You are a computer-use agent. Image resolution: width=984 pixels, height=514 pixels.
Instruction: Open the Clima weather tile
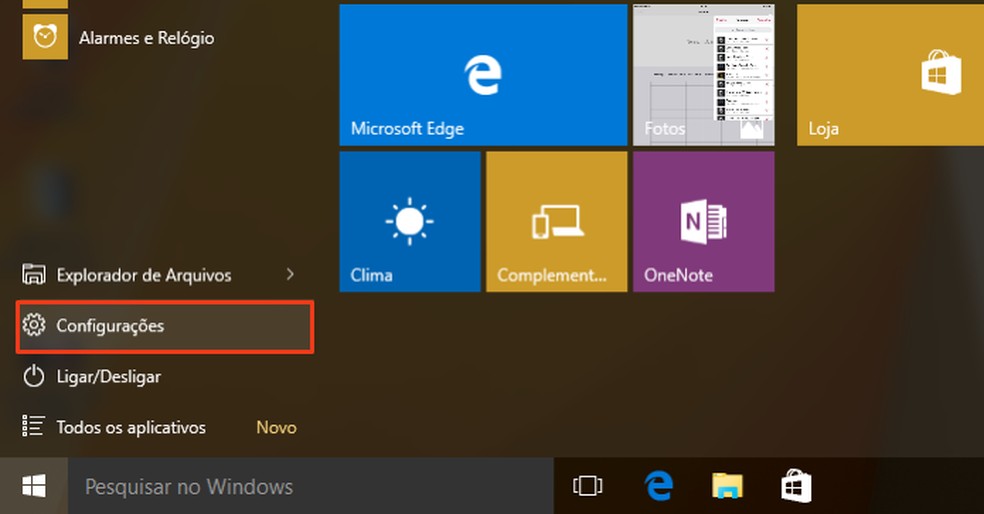pos(410,222)
